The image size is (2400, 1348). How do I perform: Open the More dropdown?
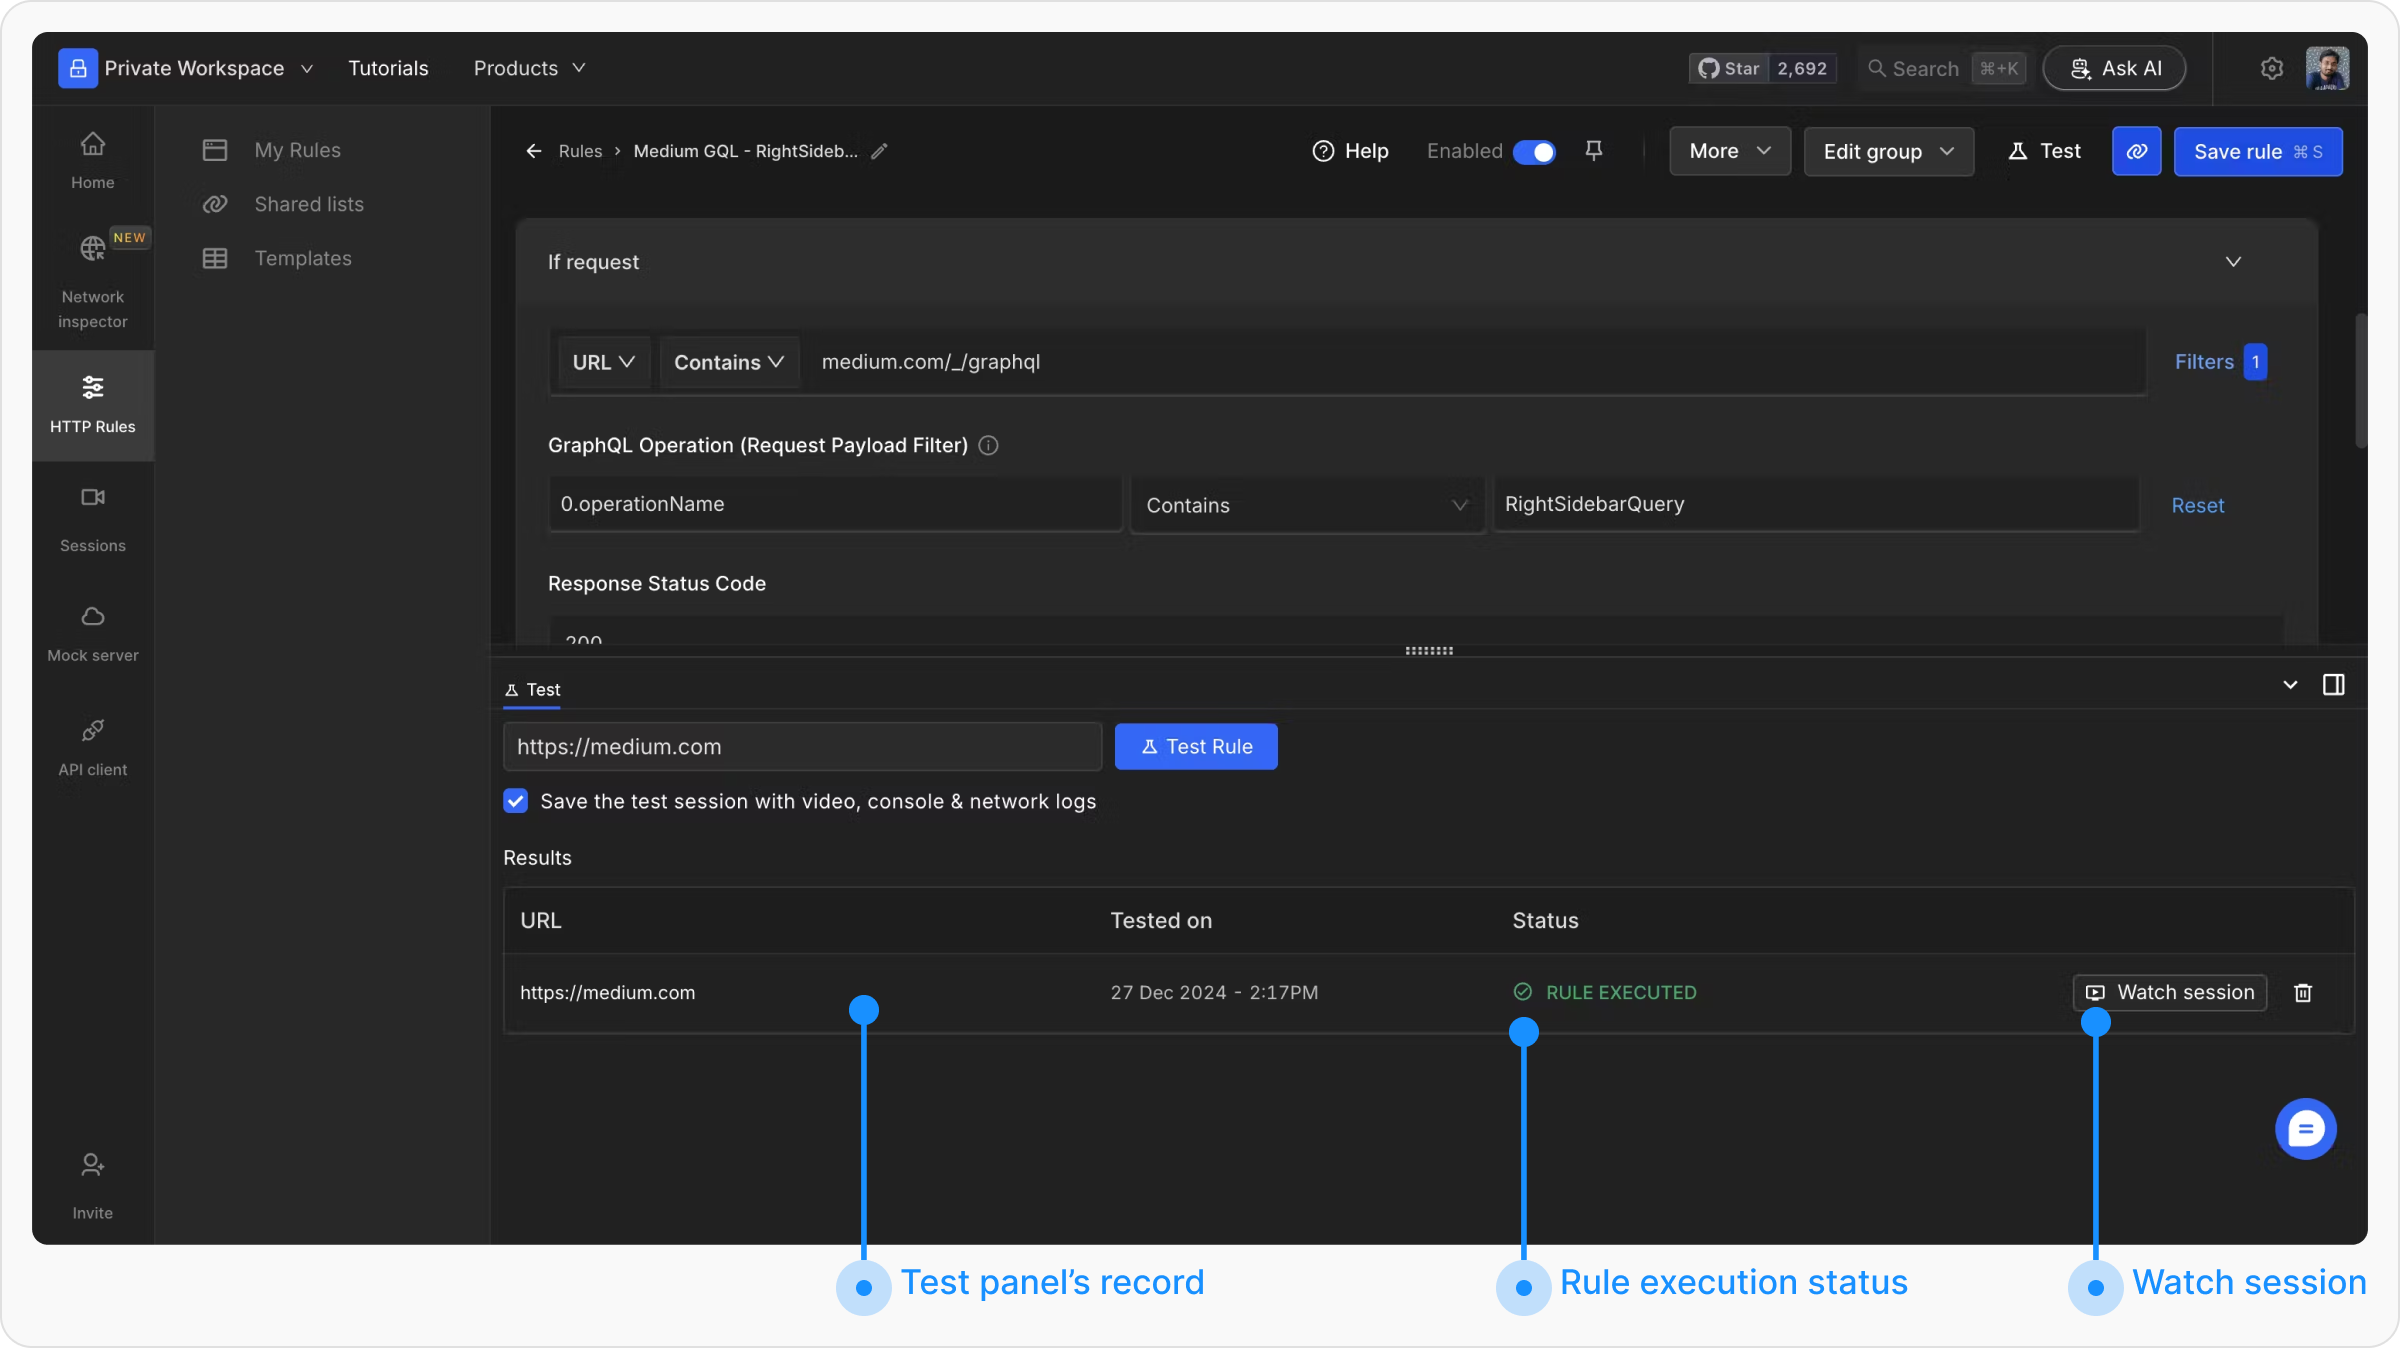click(1729, 151)
